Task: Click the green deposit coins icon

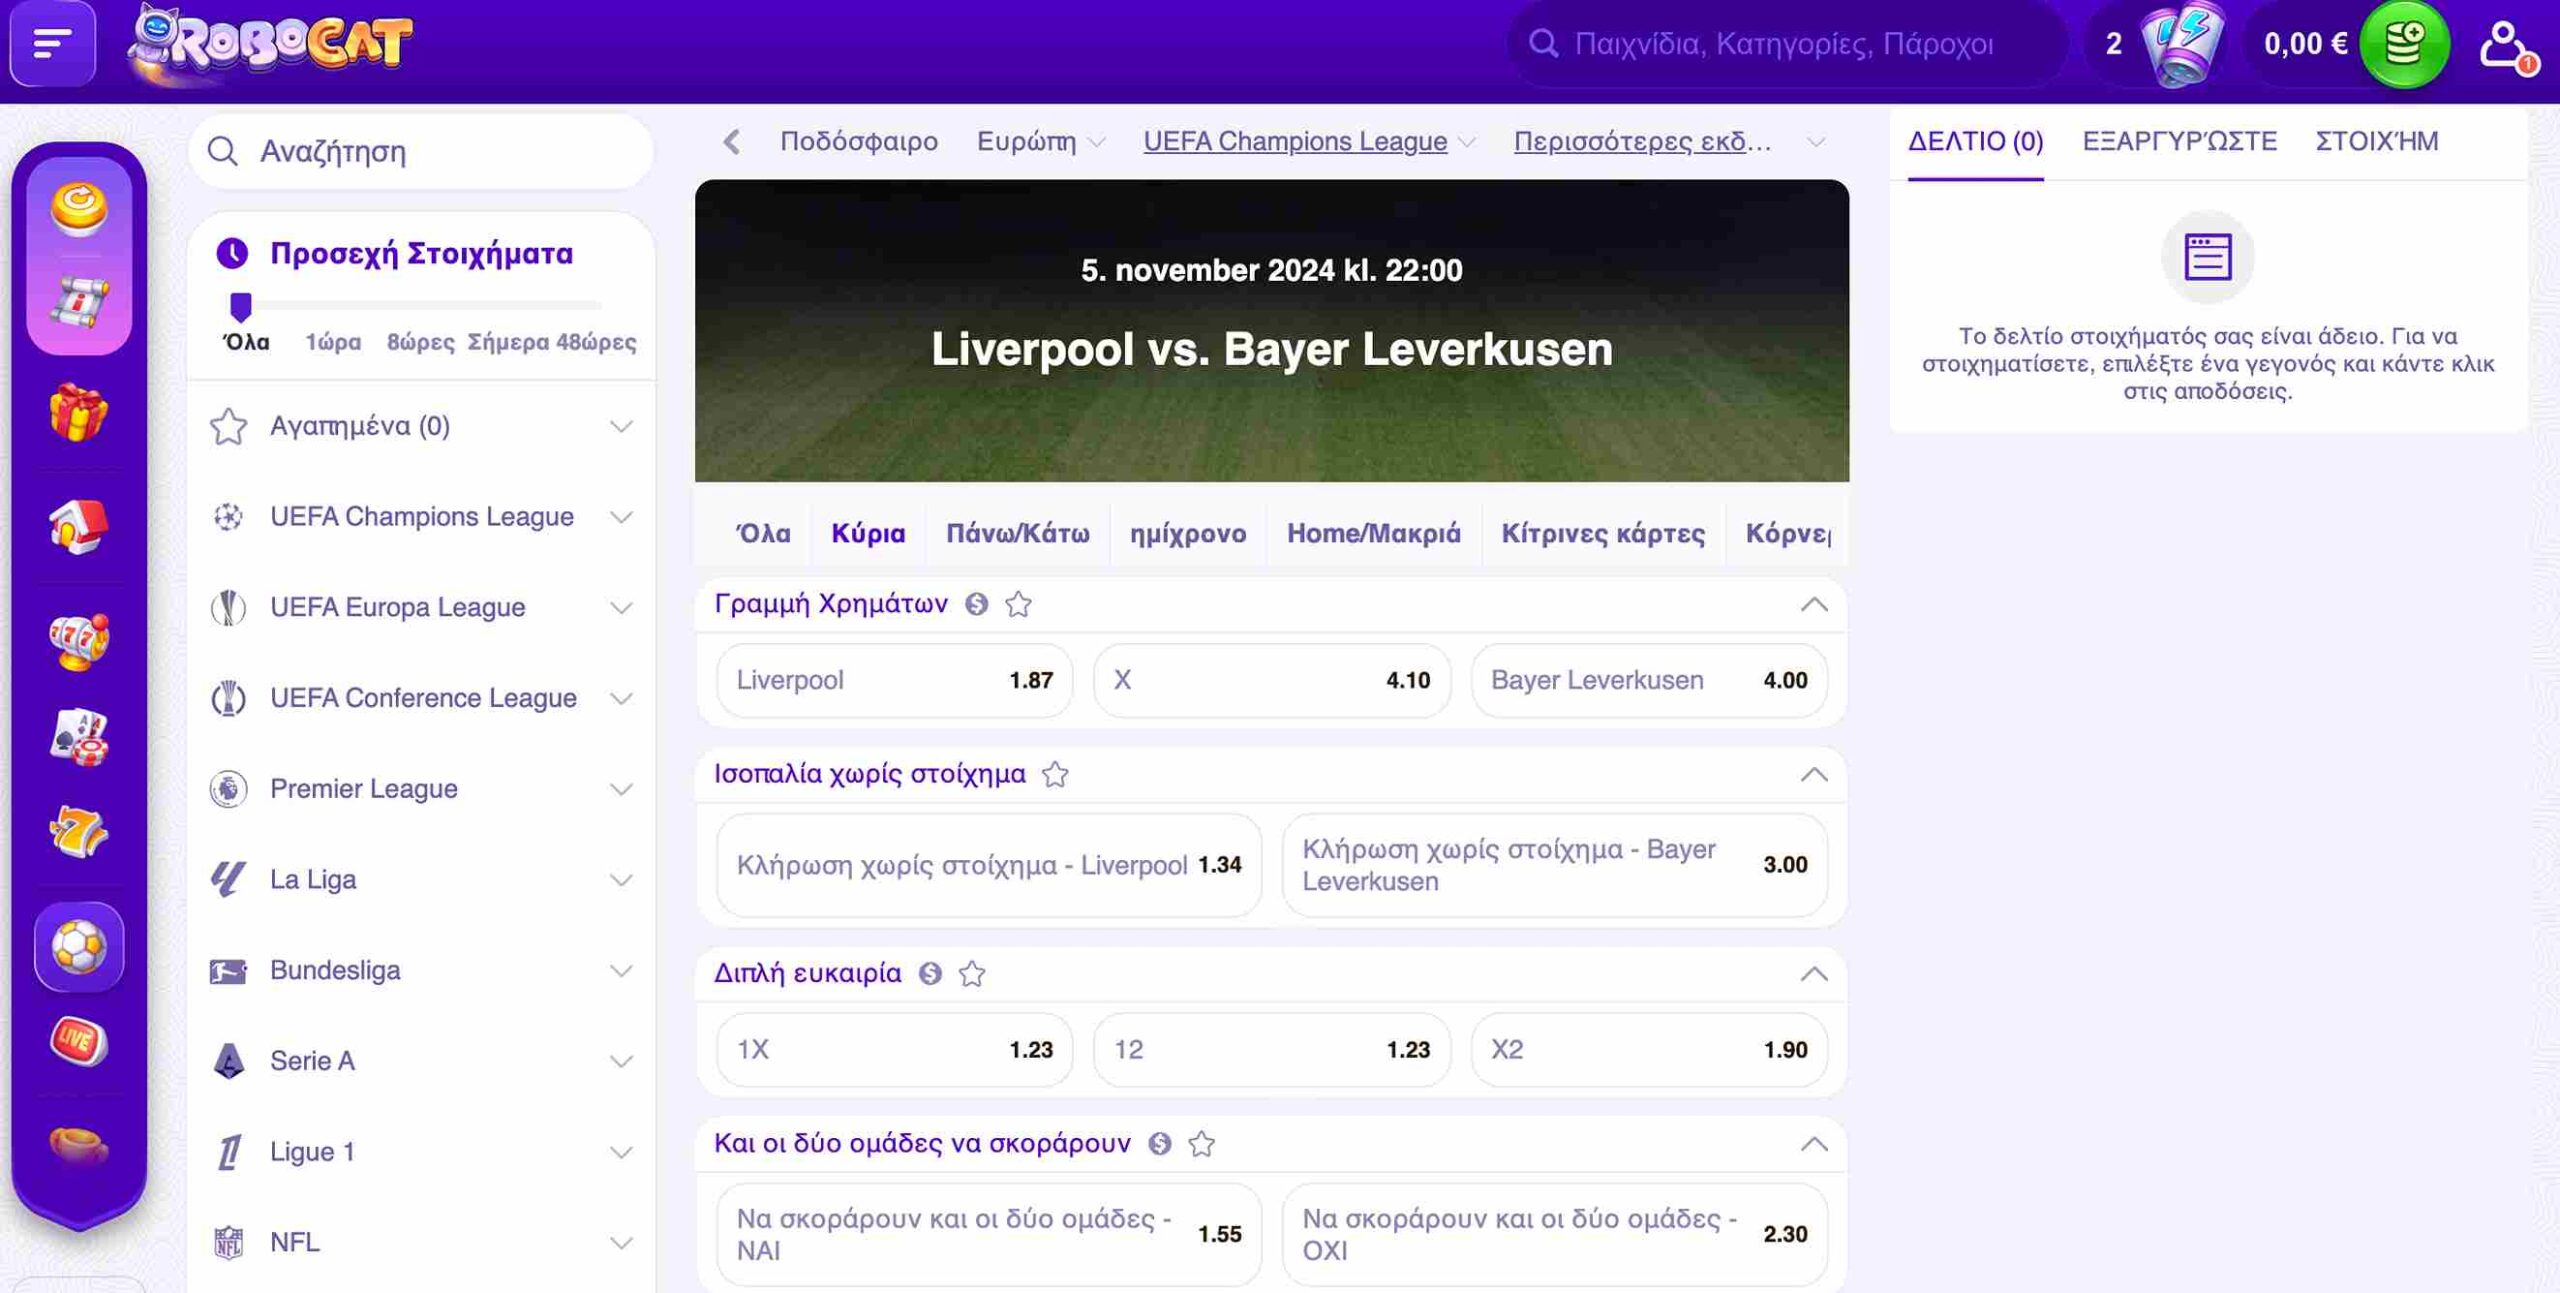Action: 2403,44
